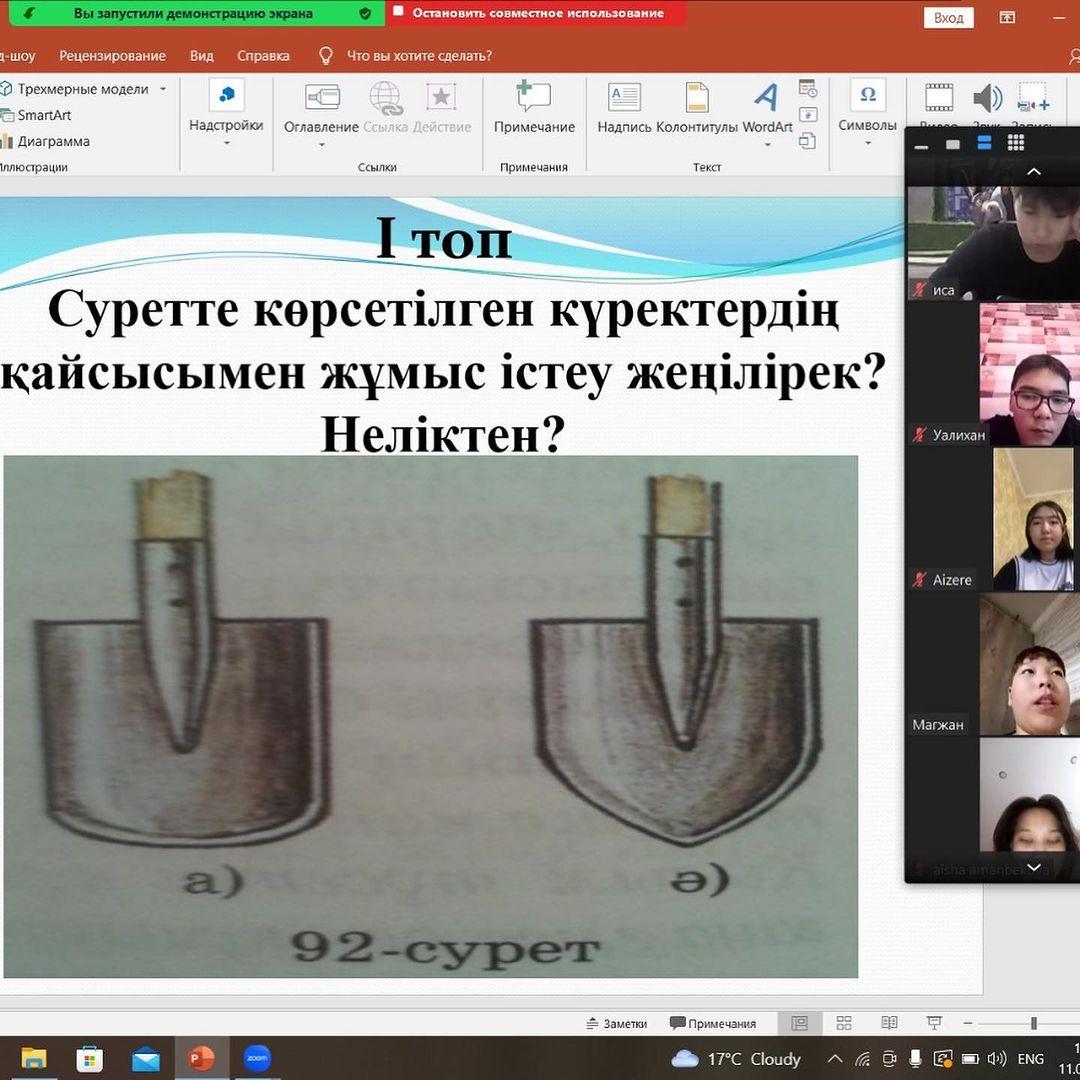Adjust the zoom slider in status bar

[x=1033, y=1023]
